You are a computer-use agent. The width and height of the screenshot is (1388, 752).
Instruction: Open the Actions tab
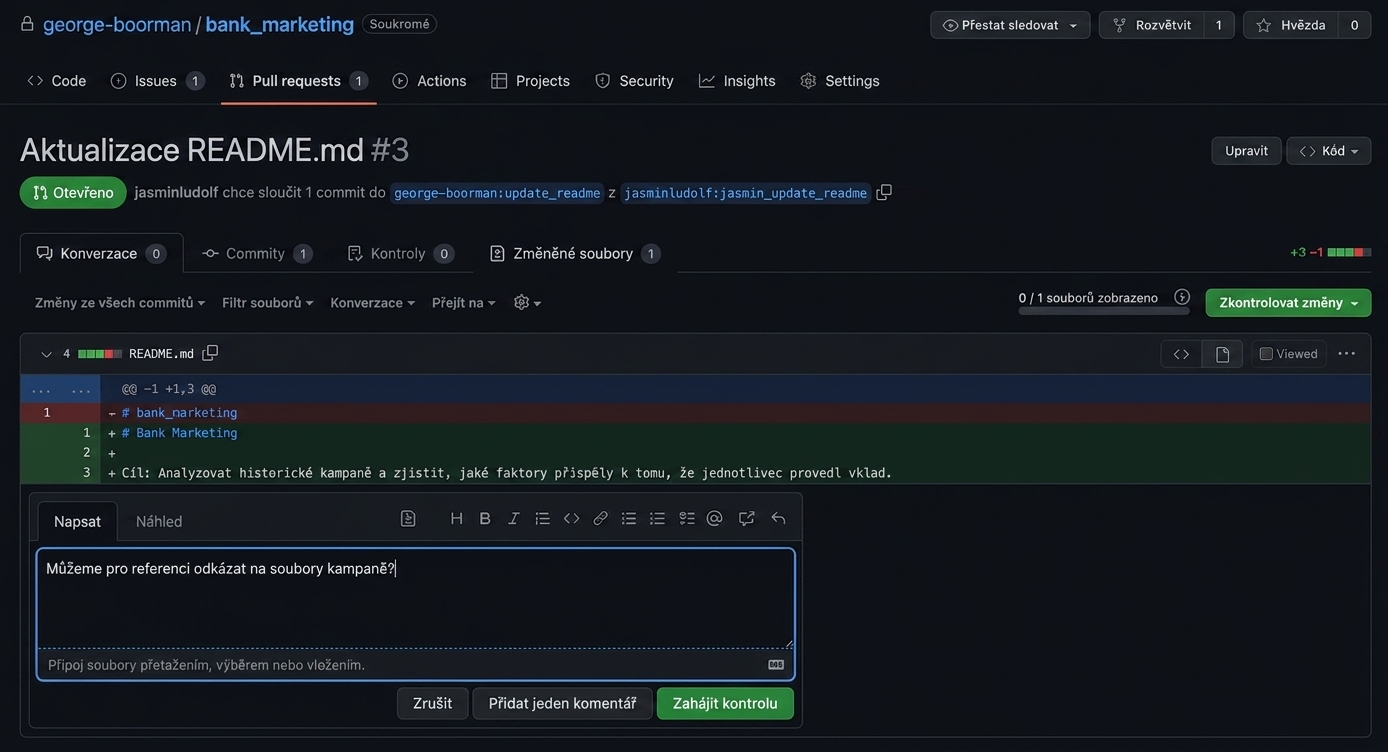pos(429,80)
